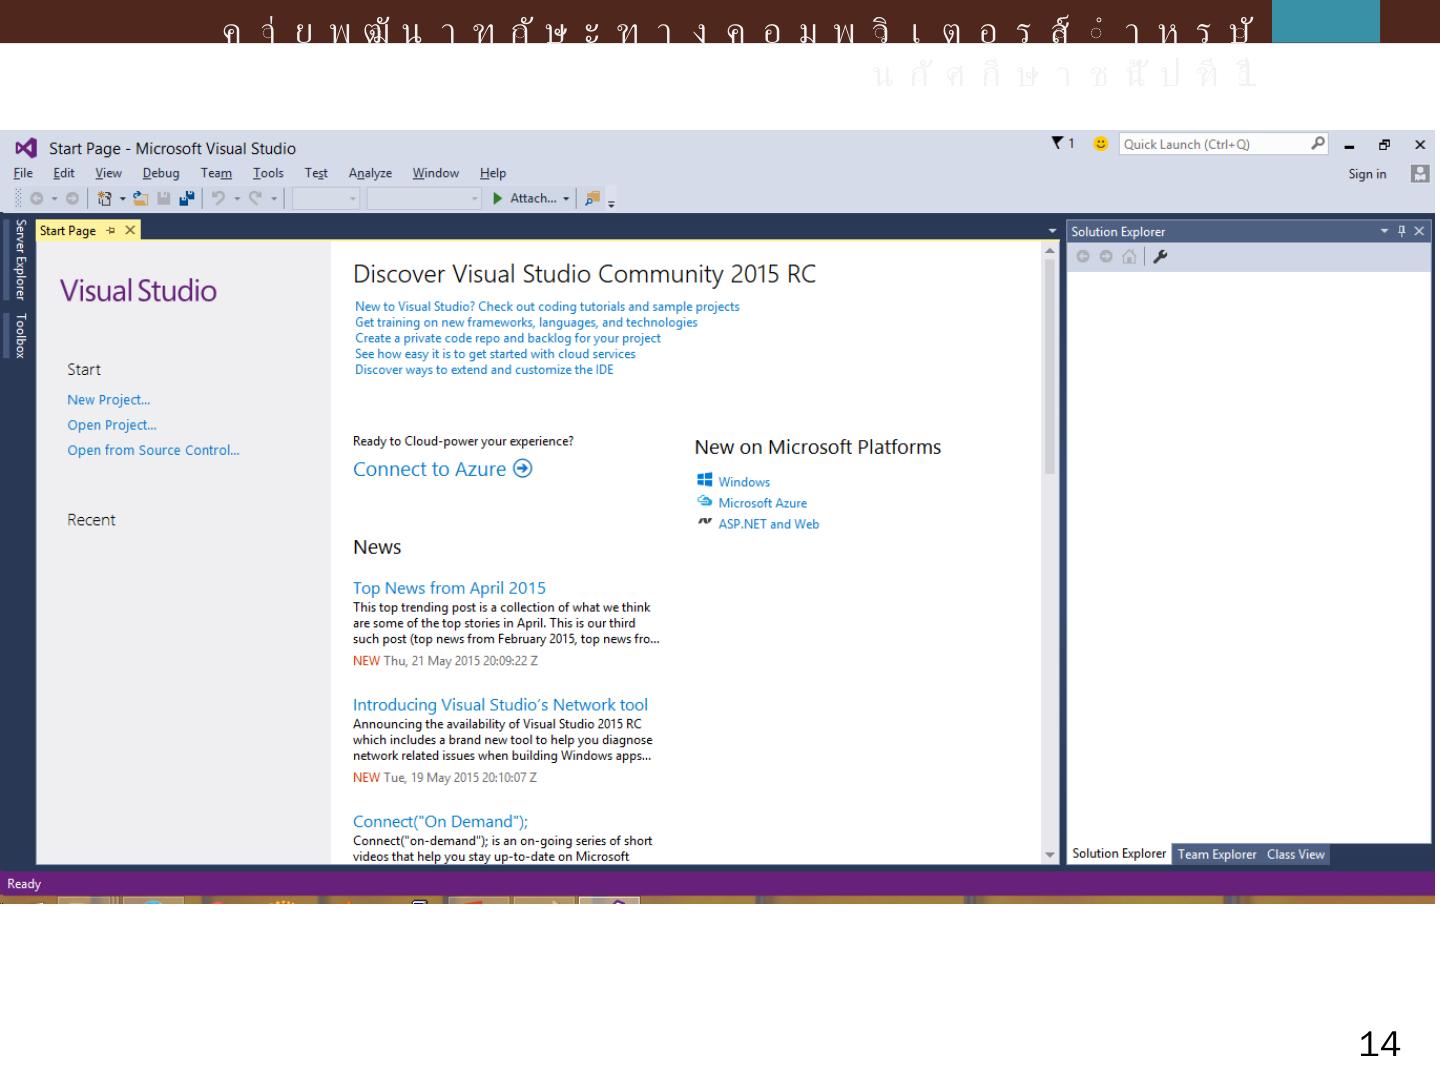
Task: Click the Find in Files icon
Action: [x=592, y=199]
